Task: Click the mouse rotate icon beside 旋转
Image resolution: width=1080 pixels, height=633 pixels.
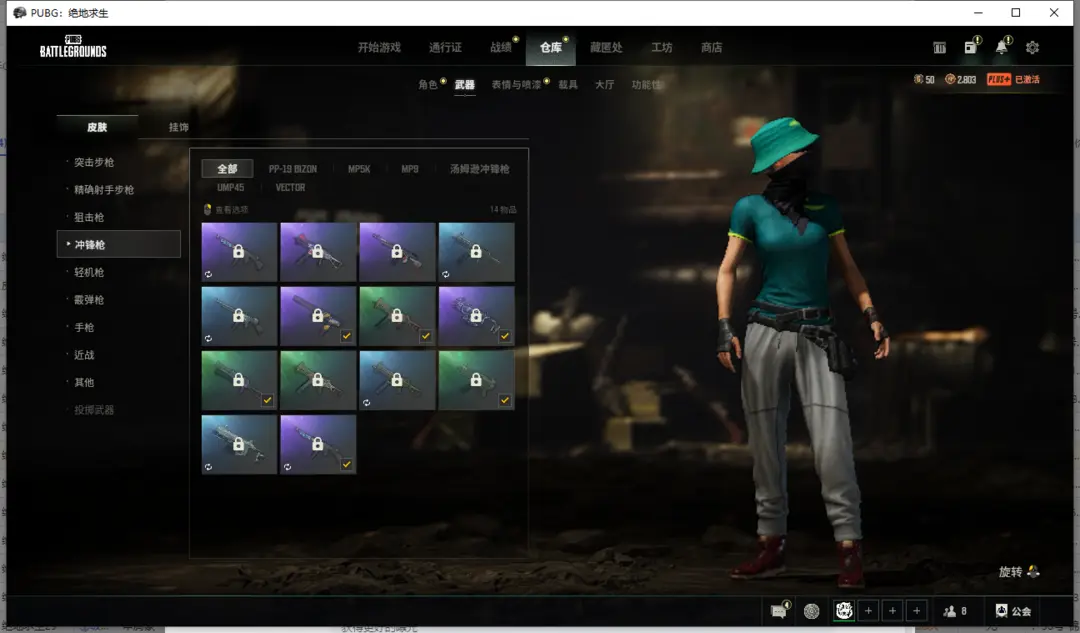Action: tap(1032, 571)
